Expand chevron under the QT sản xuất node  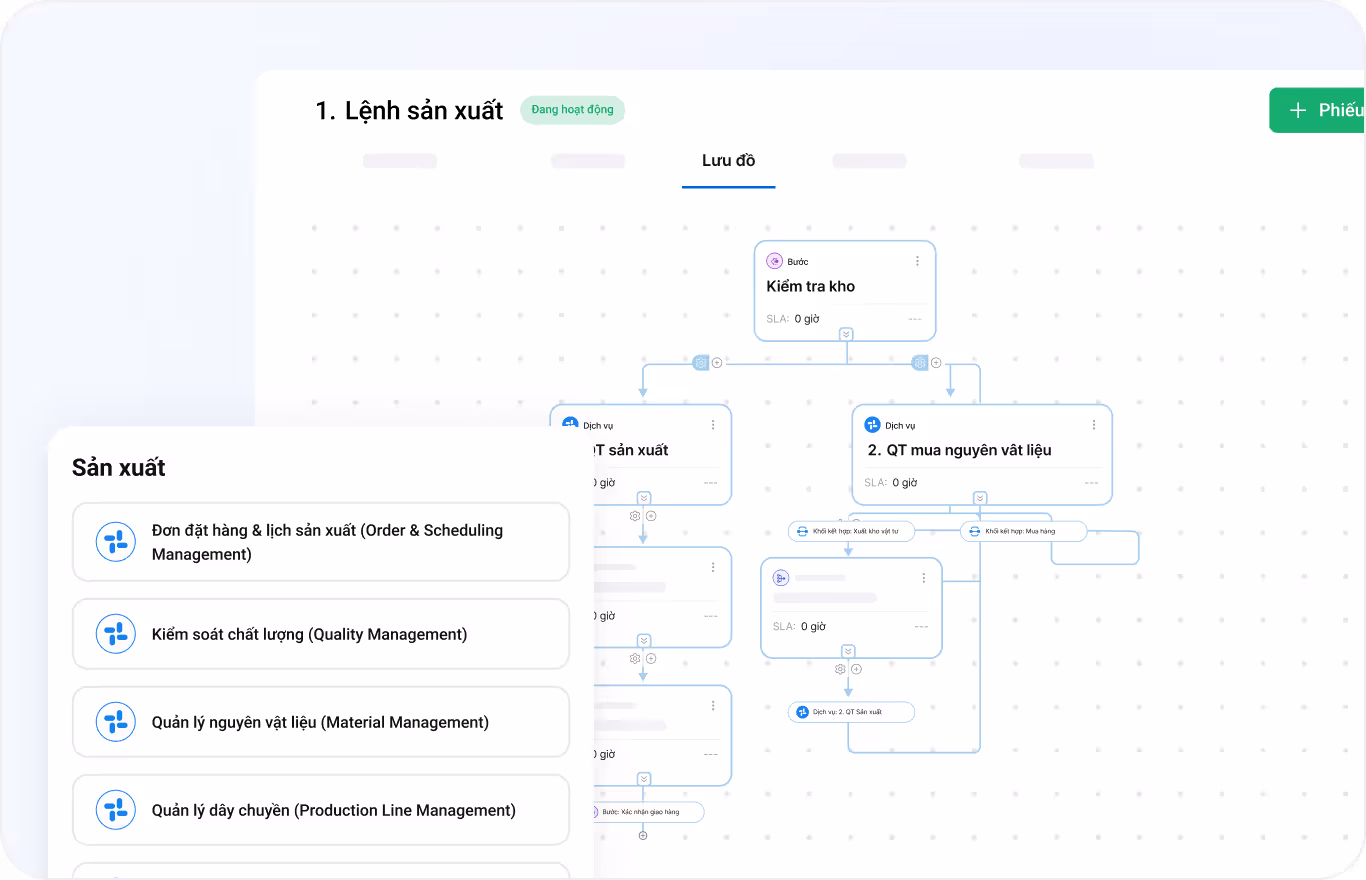click(x=643, y=498)
